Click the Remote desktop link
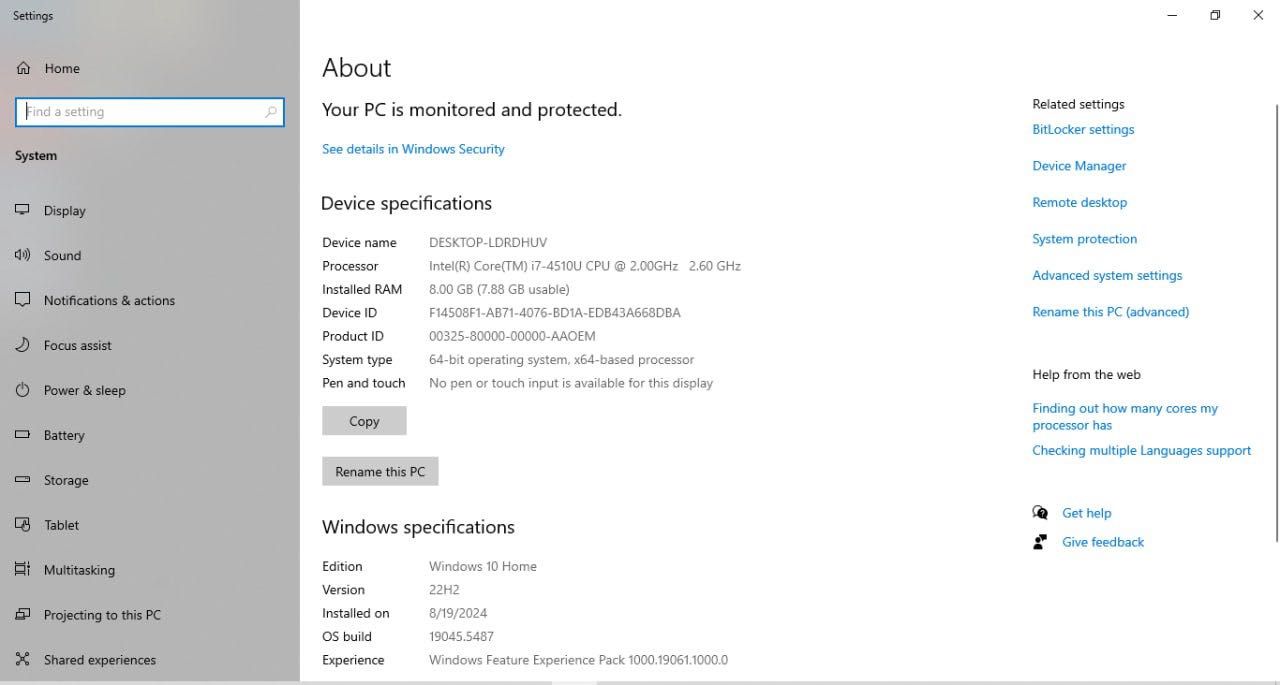 [1079, 202]
